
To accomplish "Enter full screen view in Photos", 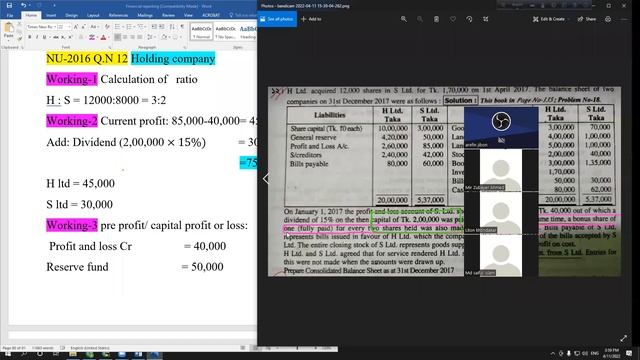I will pos(623,338).
